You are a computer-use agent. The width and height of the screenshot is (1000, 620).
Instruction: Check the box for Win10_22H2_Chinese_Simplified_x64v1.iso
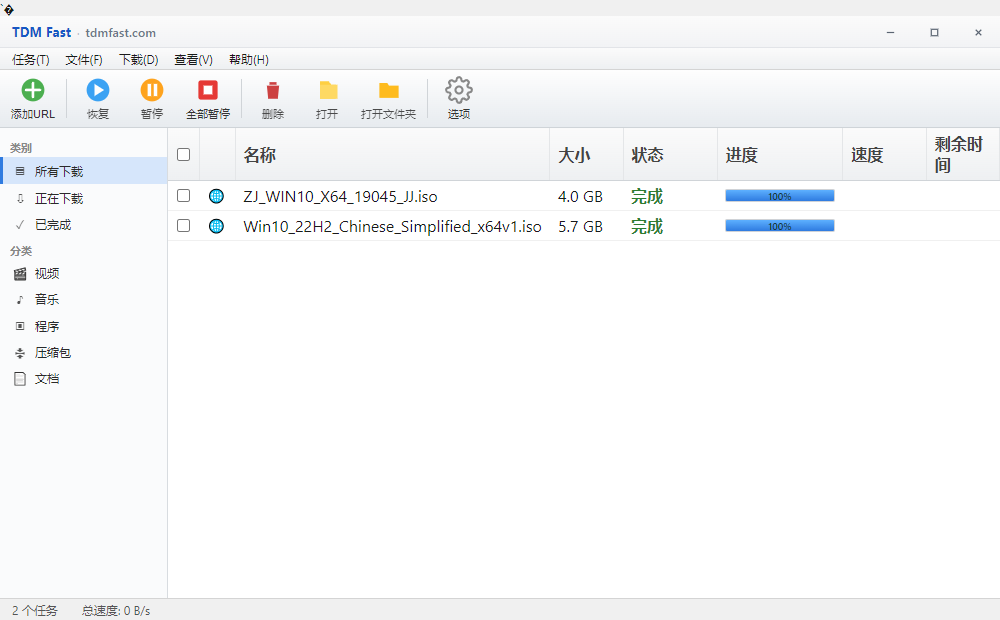point(184,225)
